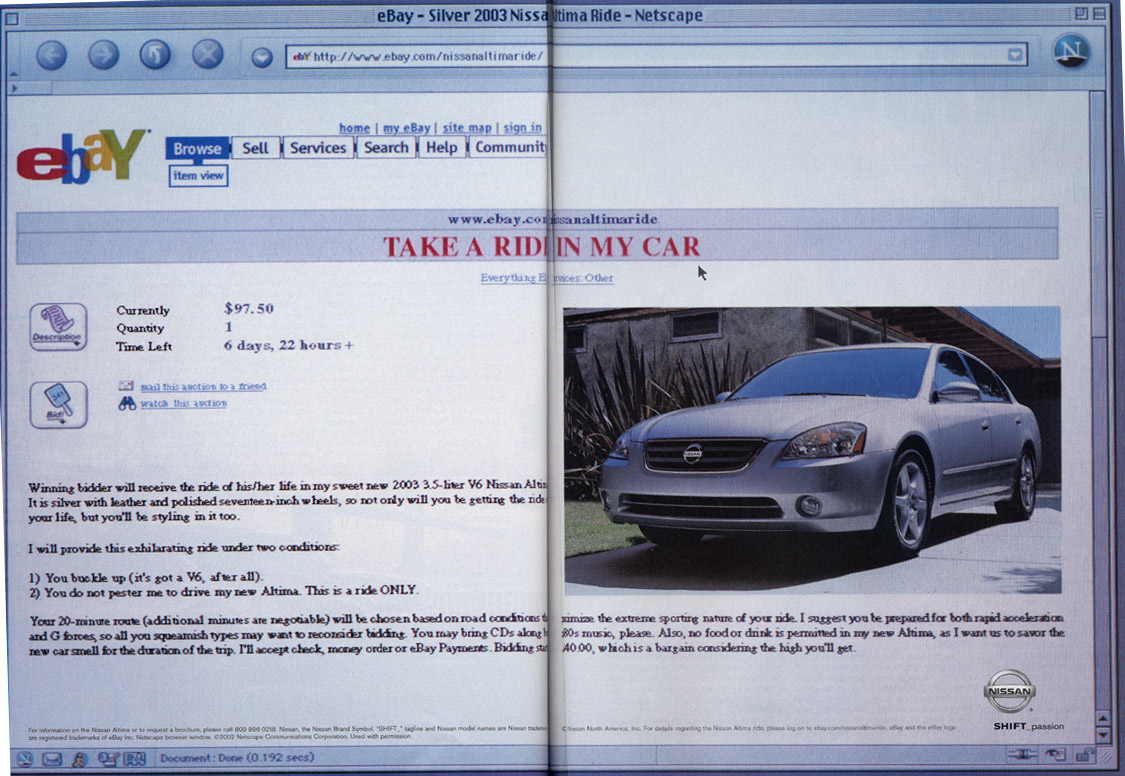Open Address Book icon in the status bar
Viewport: 1125px width, 776px height.
click(135, 759)
